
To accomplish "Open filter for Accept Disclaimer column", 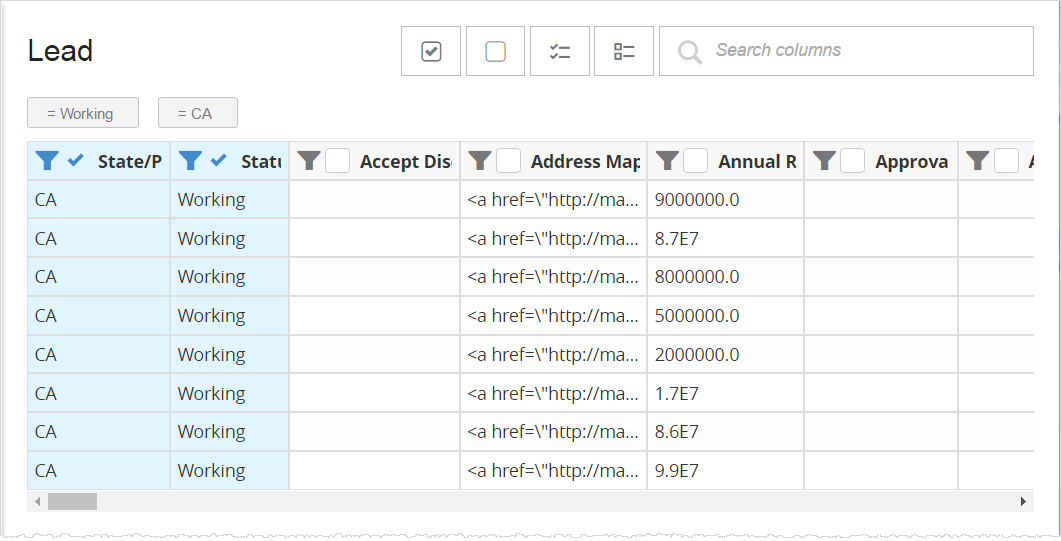I will (x=309, y=161).
